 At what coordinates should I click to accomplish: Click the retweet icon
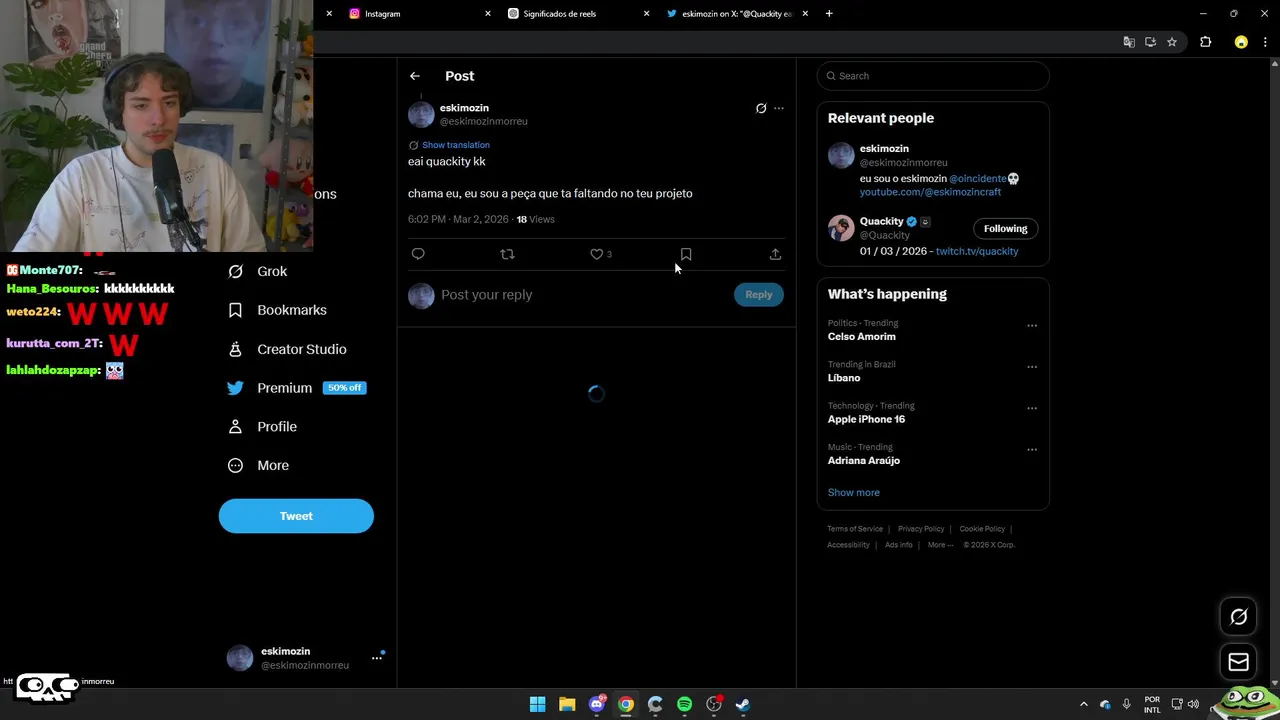coord(507,254)
